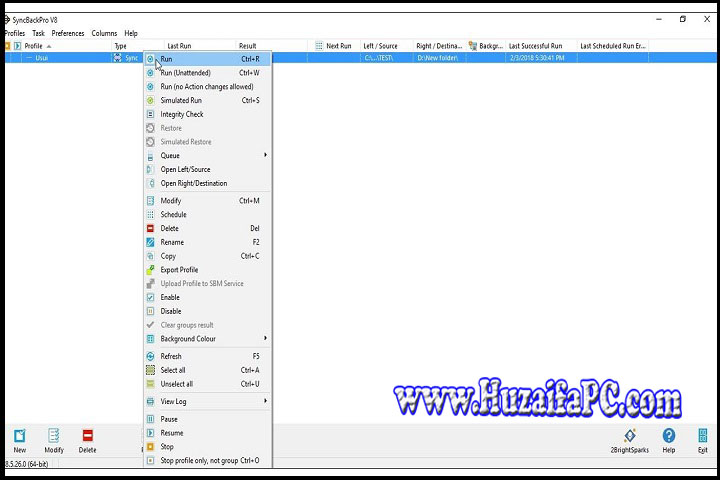Select the Usui profile row
The width and height of the screenshot is (720, 480).
(x=362, y=58)
